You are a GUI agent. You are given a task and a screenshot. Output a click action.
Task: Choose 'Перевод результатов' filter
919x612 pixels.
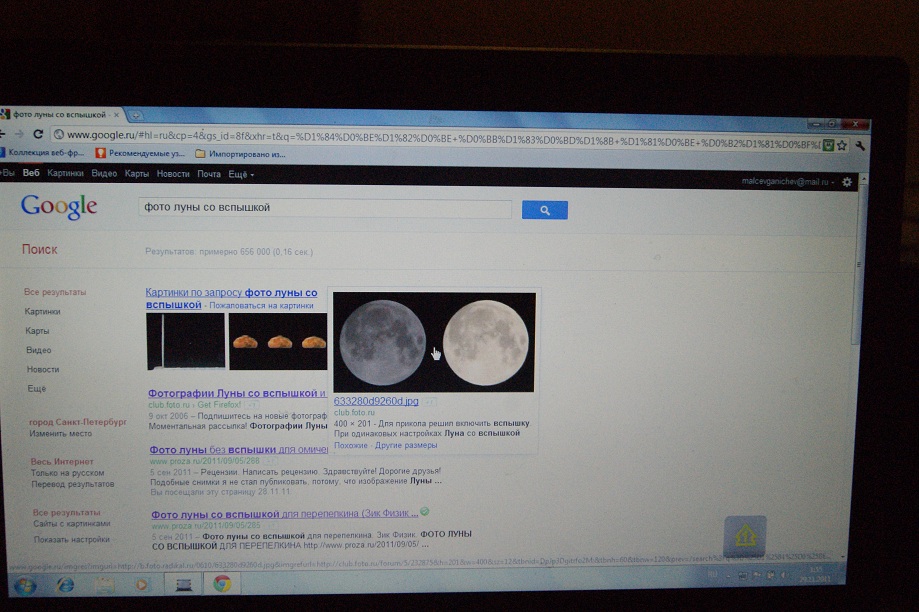point(73,484)
